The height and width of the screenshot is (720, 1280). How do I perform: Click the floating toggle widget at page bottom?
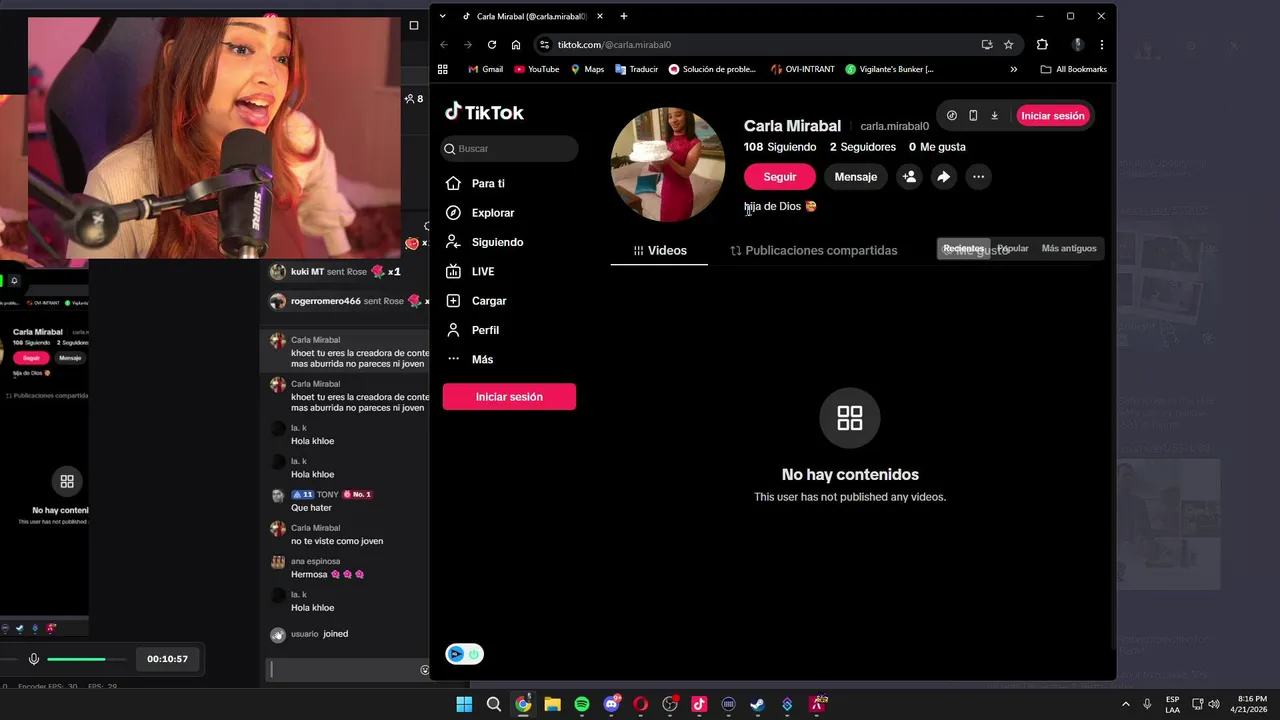464,654
